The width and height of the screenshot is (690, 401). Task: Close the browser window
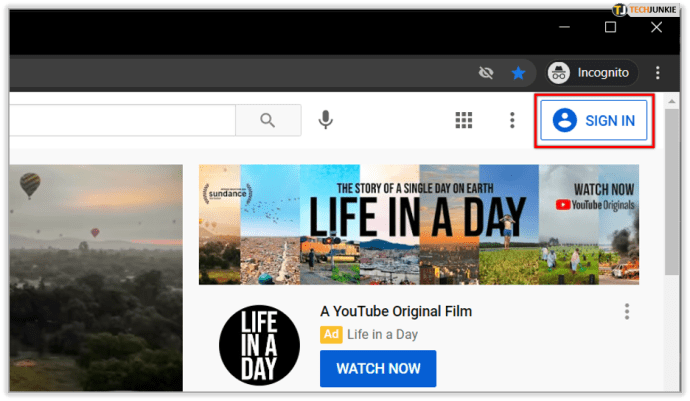pyautogui.click(x=656, y=27)
